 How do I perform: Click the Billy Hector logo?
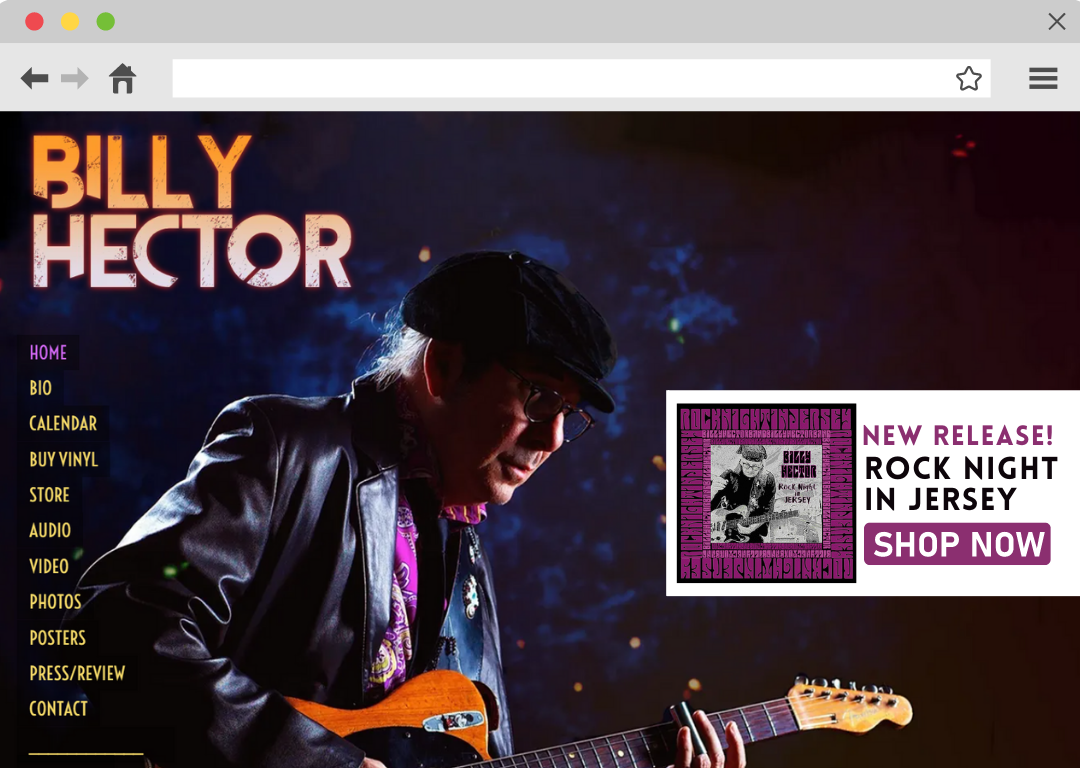[x=191, y=211]
